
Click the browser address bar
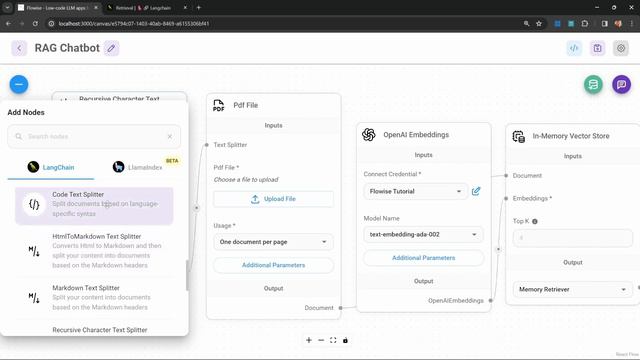coord(286,24)
